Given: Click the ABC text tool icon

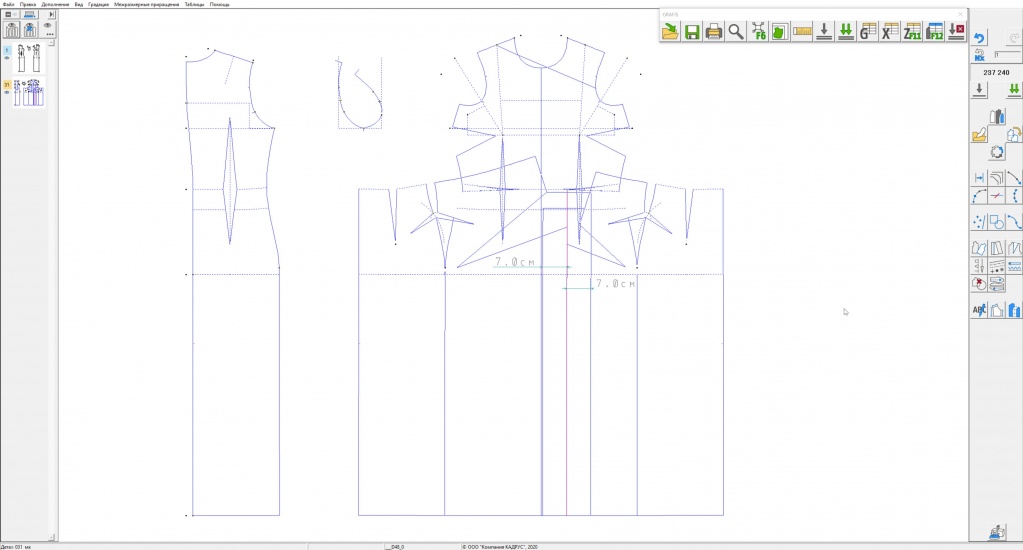Looking at the screenshot, I should 980,311.
